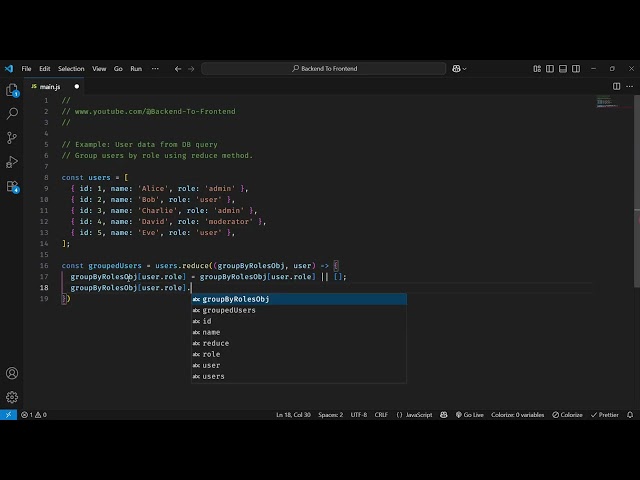Toggle the secondary side bar
This screenshot has width=640, height=480.
point(576,69)
